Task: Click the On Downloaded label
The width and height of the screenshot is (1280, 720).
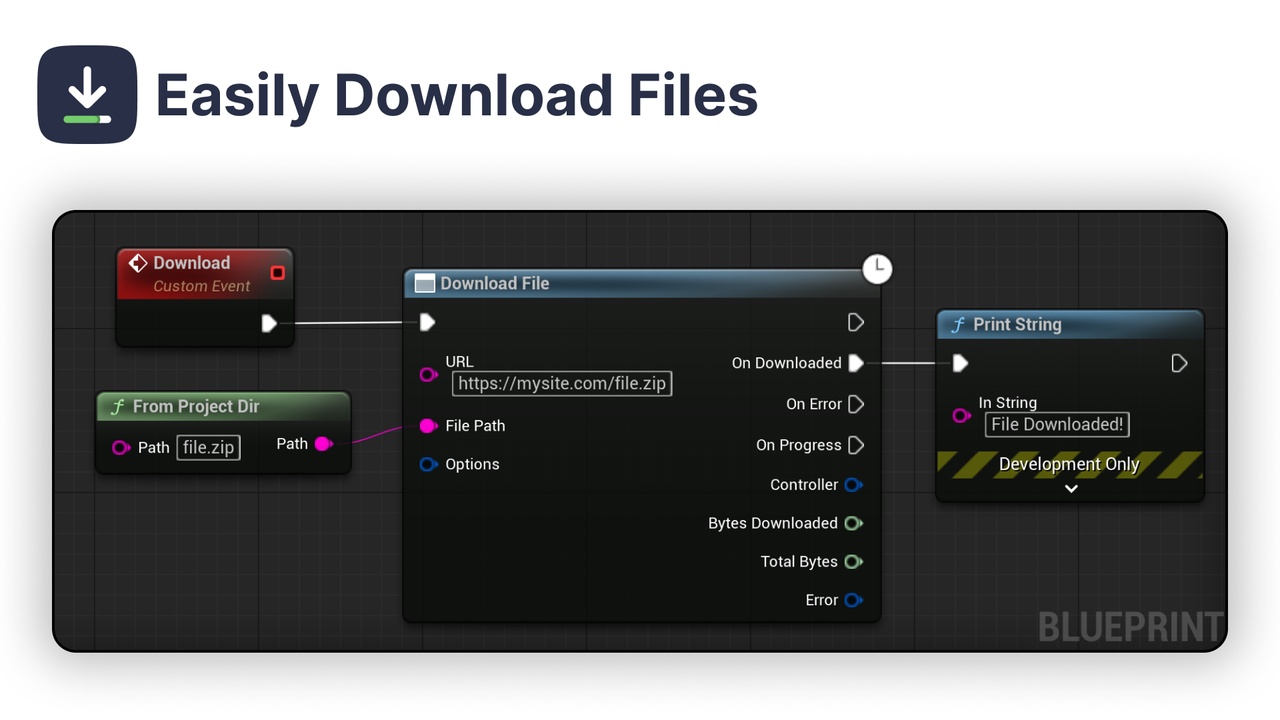Action: [787, 363]
